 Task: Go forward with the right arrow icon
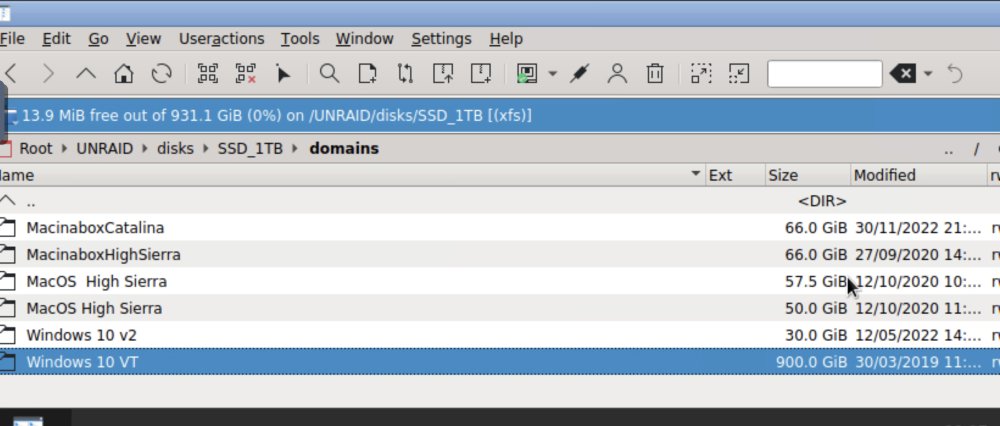pyautogui.click(x=48, y=74)
